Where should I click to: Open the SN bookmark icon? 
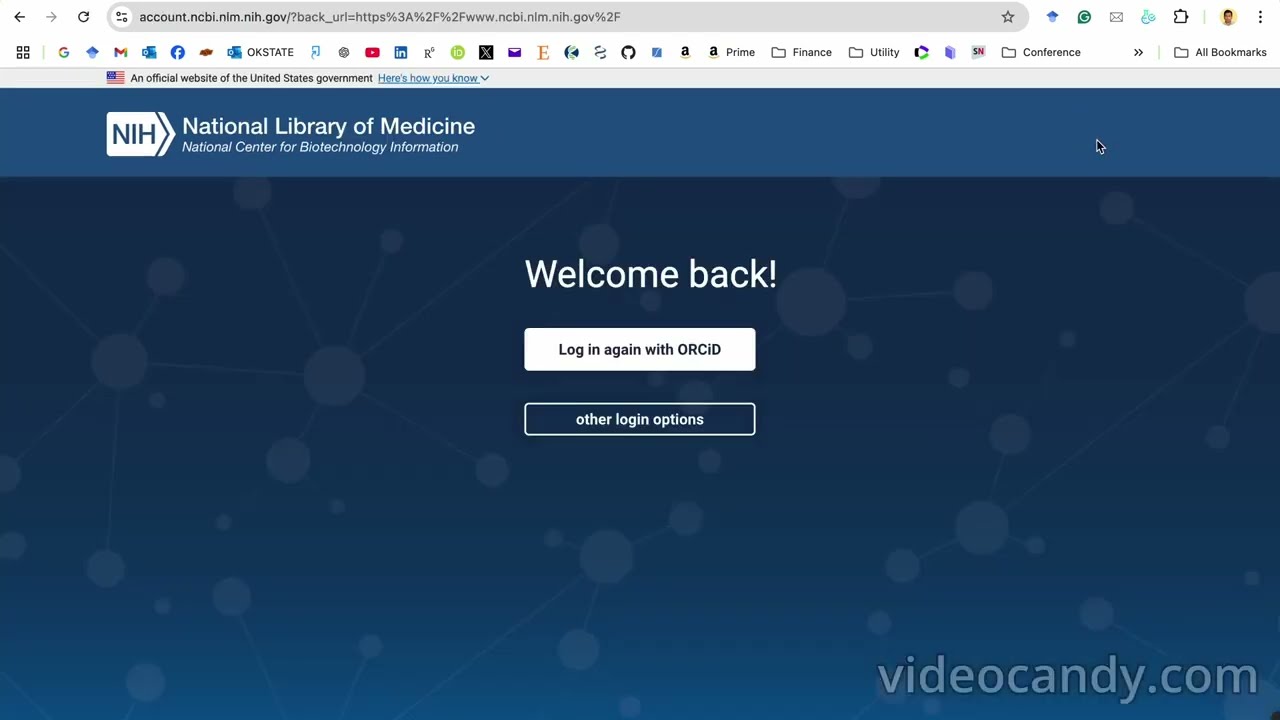978,52
